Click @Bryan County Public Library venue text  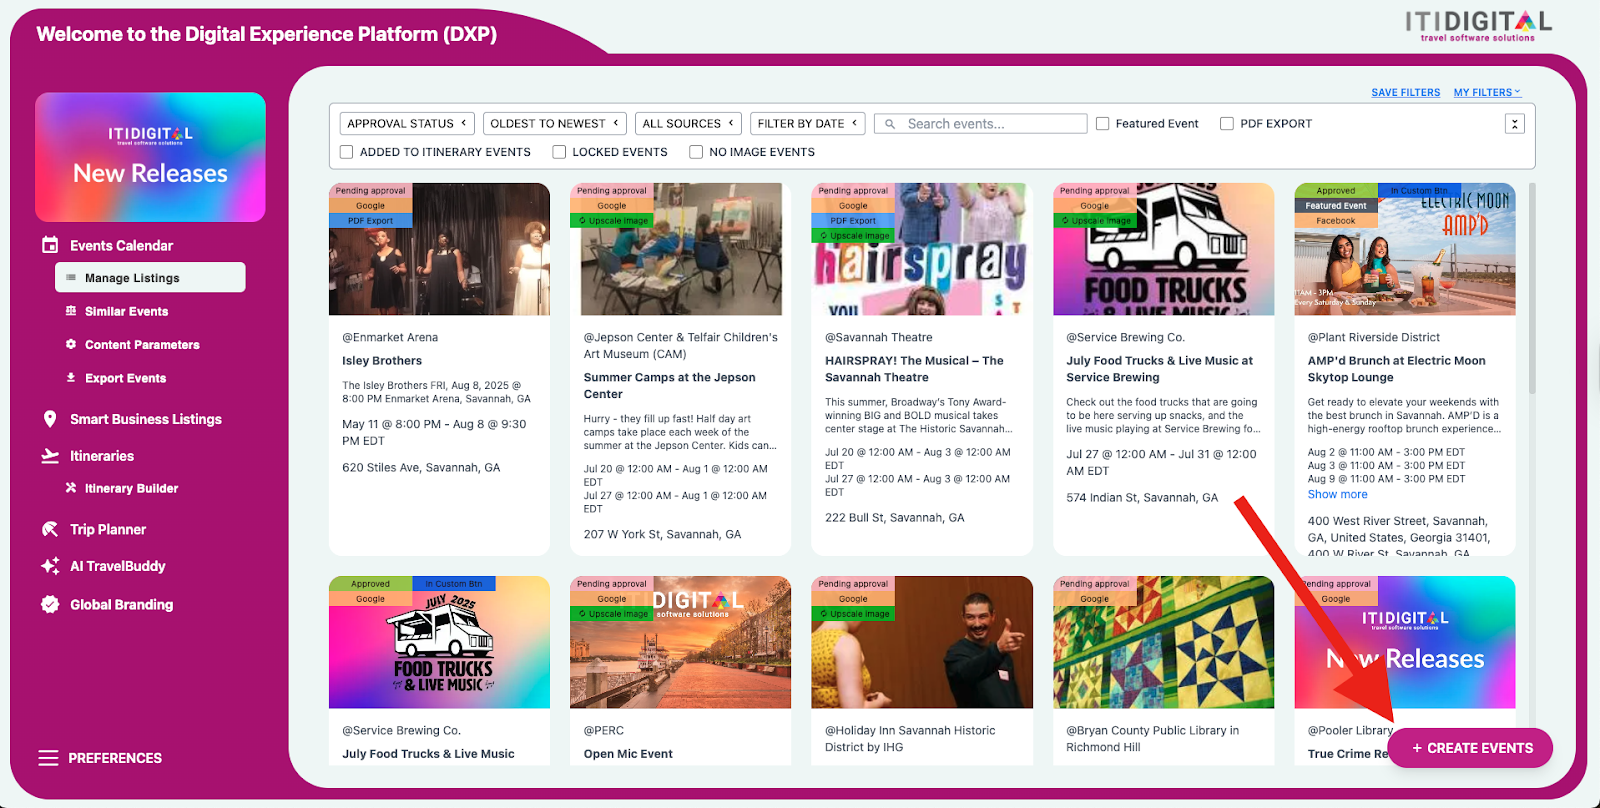(x=1152, y=739)
